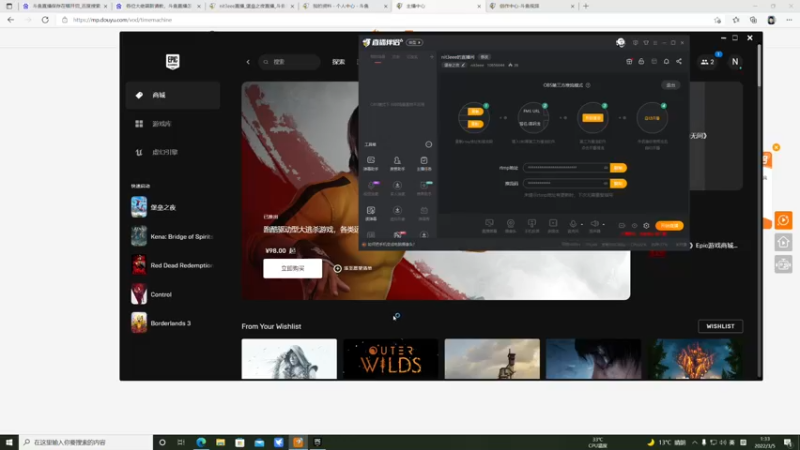Open streaming tool settings gear
Viewport: 800px width, 450px height.
(646, 226)
